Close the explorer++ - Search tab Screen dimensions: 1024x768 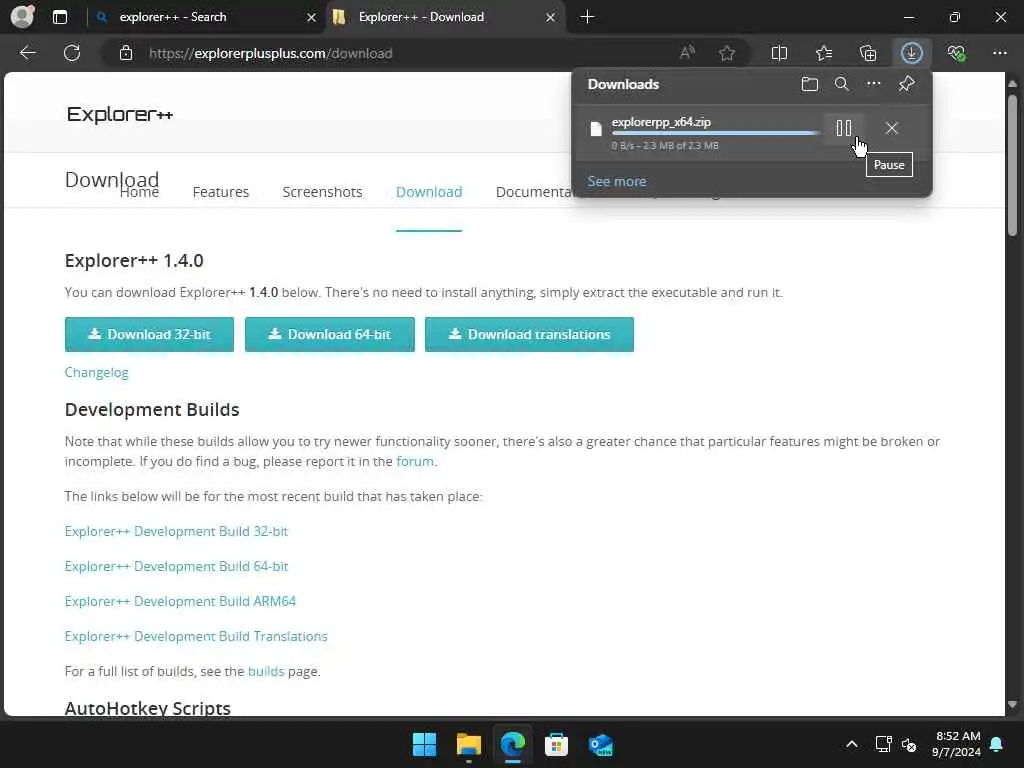click(x=312, y=17)
